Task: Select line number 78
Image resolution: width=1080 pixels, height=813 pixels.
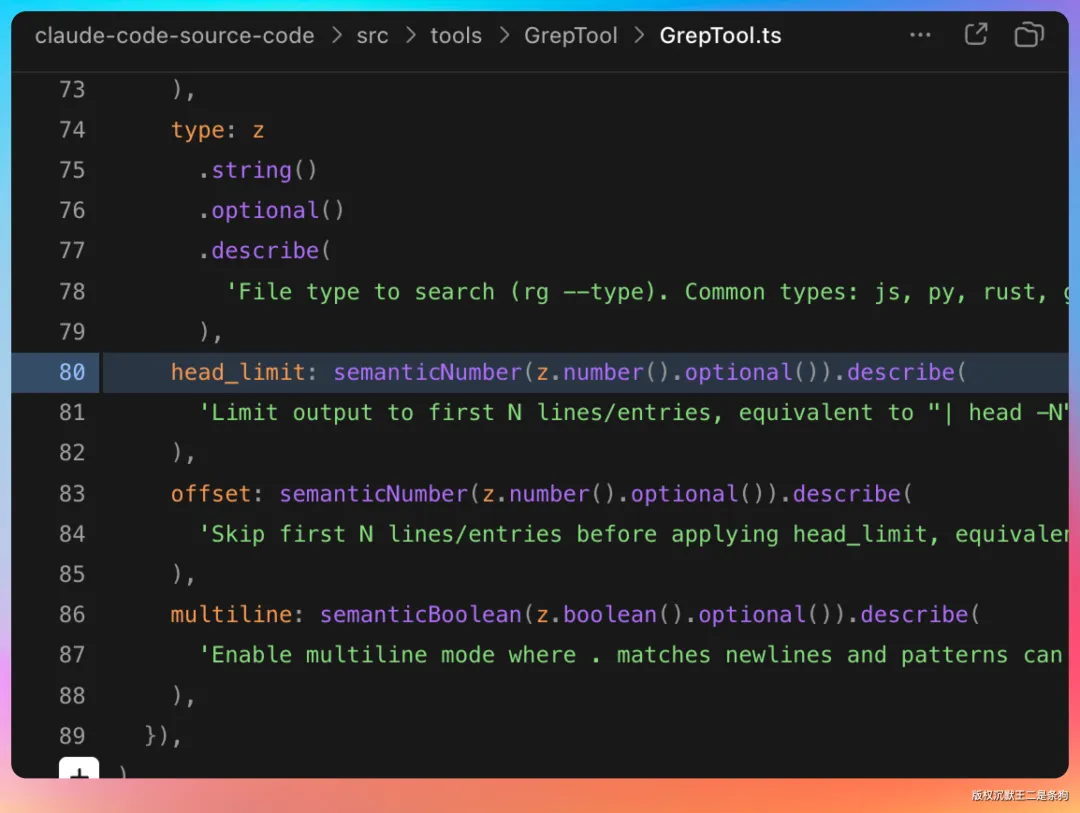Action: click(x=72, y=291)
